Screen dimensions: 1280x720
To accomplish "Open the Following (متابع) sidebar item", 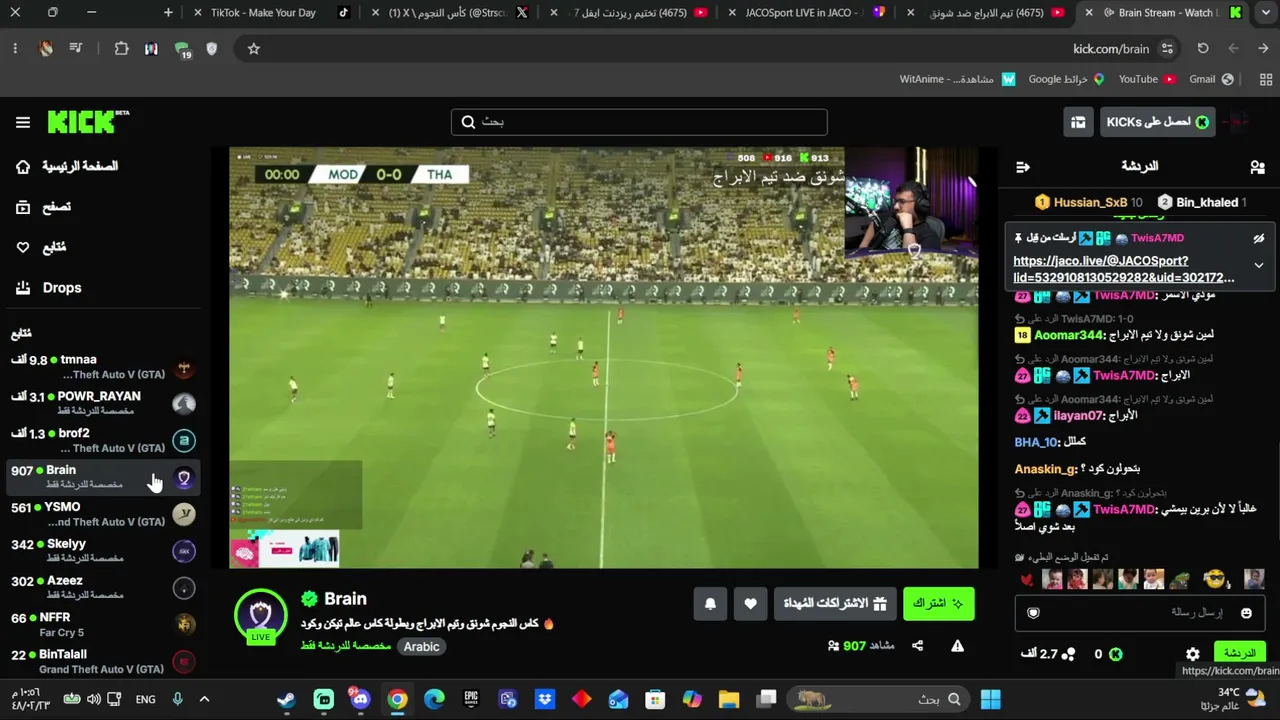I will tap(40, 247).
